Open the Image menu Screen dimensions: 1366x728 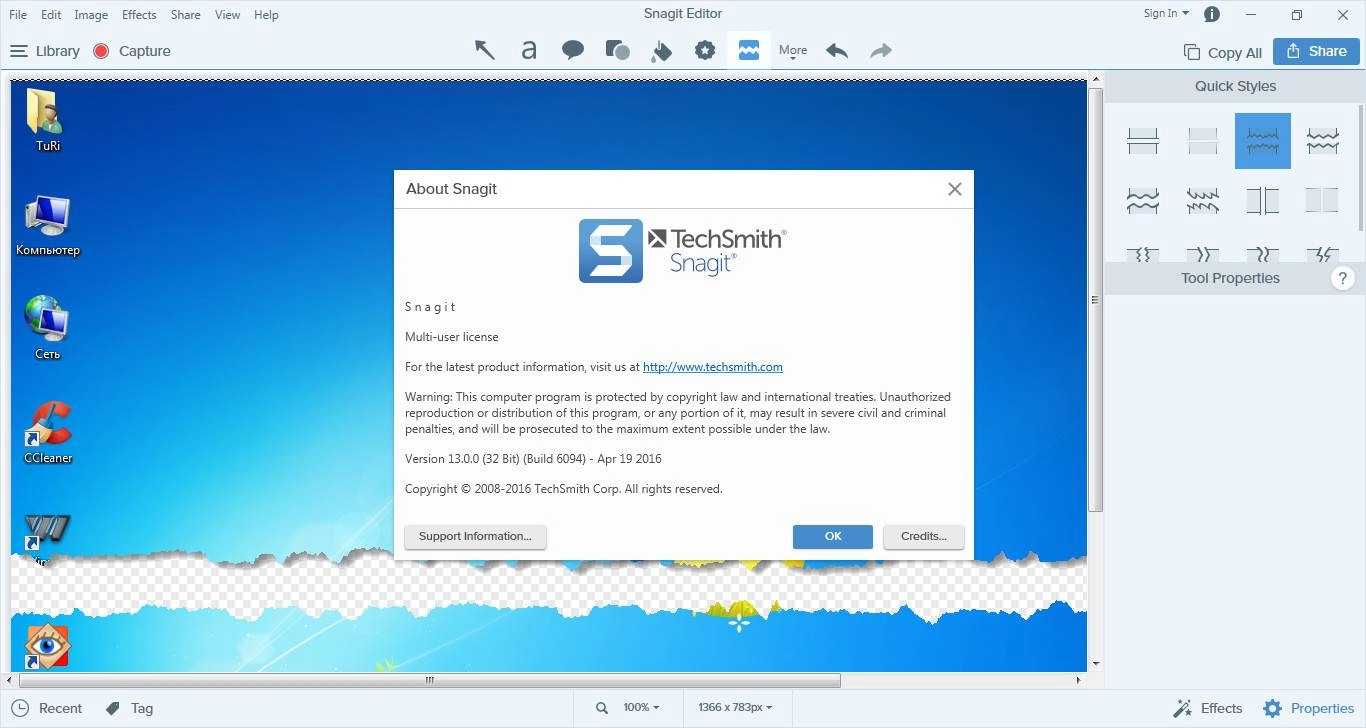click(x=91, y=15)
